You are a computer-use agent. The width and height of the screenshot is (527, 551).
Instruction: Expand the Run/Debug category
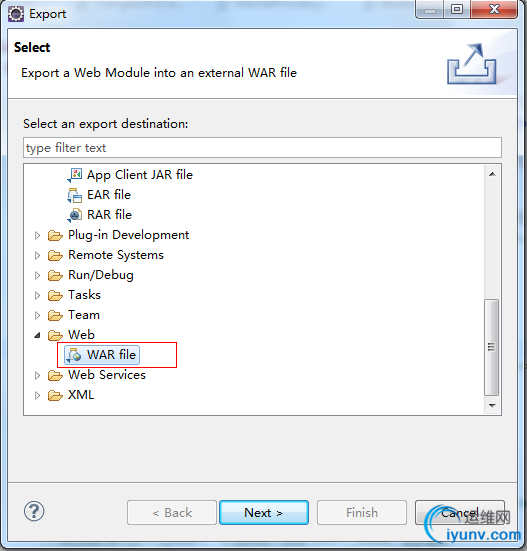(x=37, y=276)
